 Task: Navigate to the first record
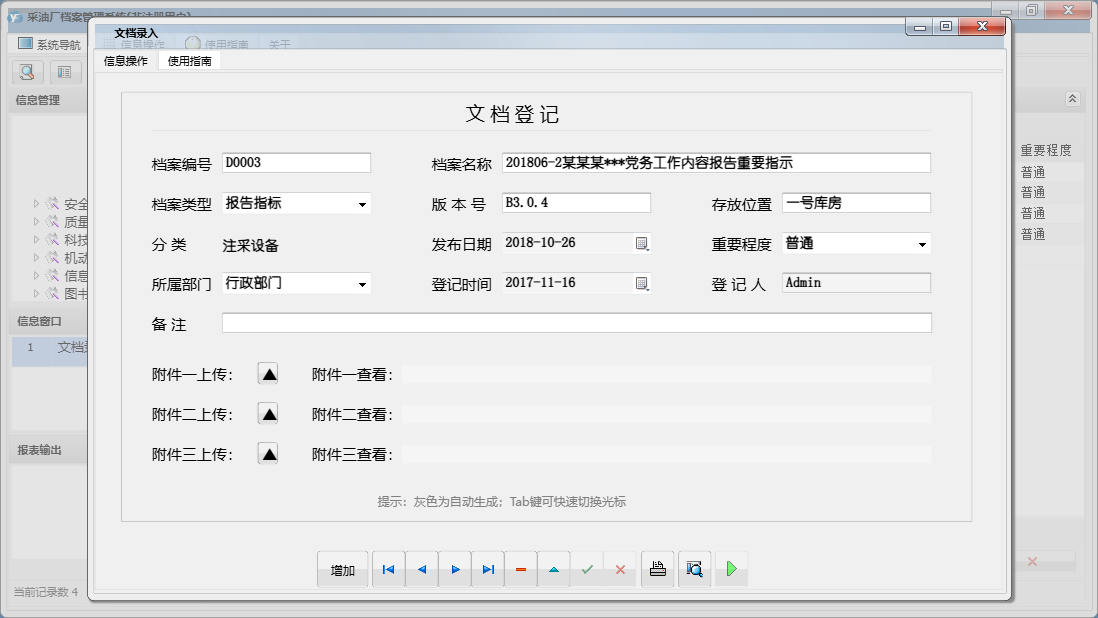tap(388, 568)
